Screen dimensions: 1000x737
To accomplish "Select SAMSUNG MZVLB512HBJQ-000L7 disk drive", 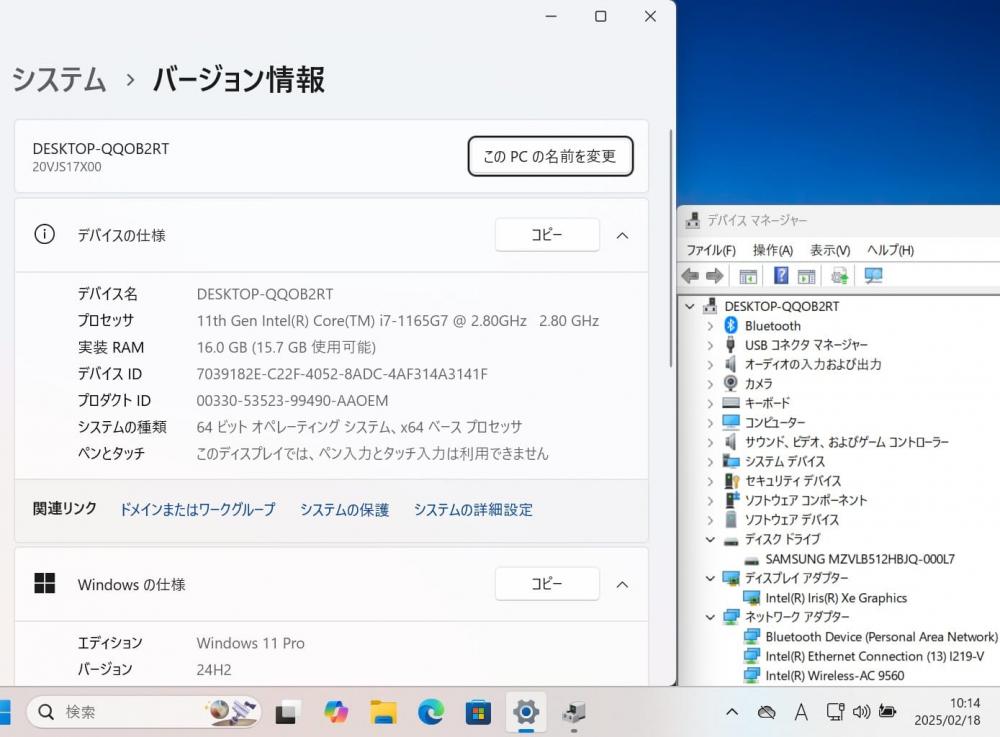I will click(860, 559).
